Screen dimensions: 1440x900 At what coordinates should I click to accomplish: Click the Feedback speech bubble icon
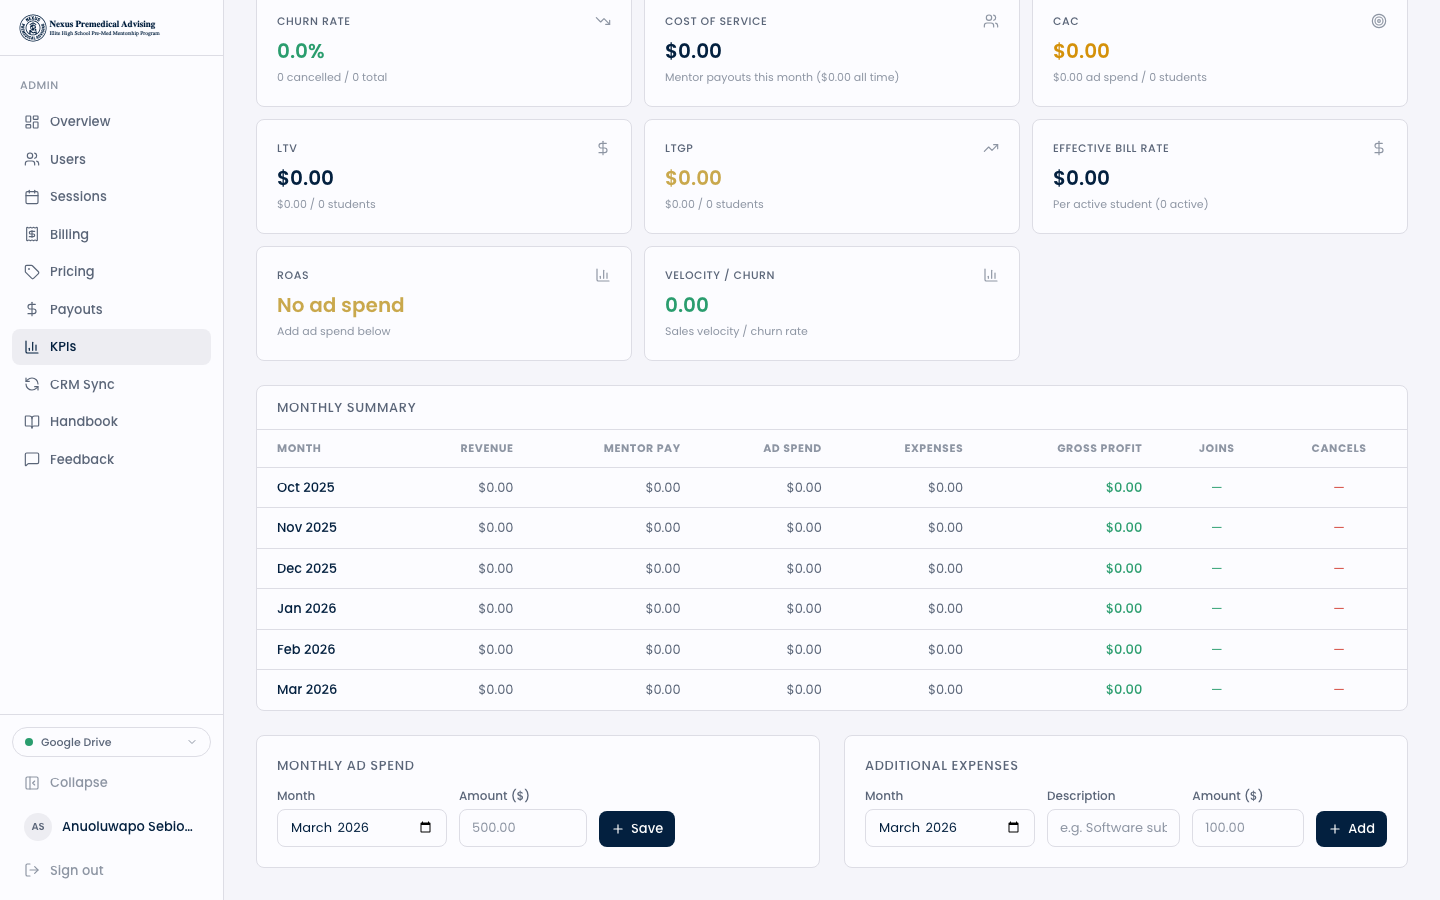point(32,459)
